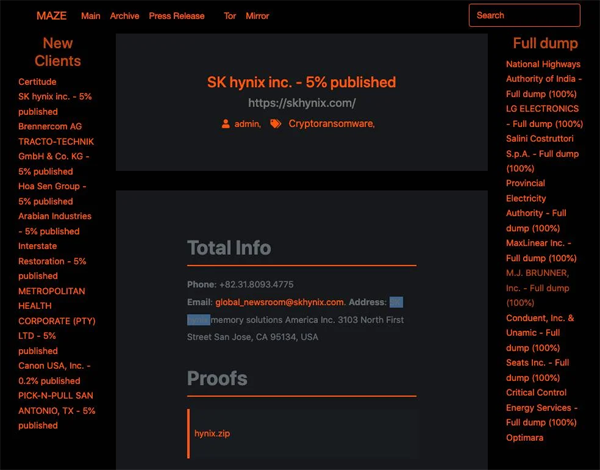The image size is (600, 470).
Task: Download the hynix.zip proof file
Action: pos(212,434)
